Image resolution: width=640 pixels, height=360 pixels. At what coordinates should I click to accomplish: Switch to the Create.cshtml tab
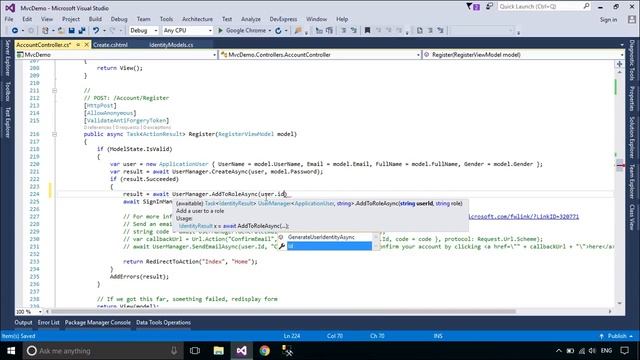tap(111, 44)
